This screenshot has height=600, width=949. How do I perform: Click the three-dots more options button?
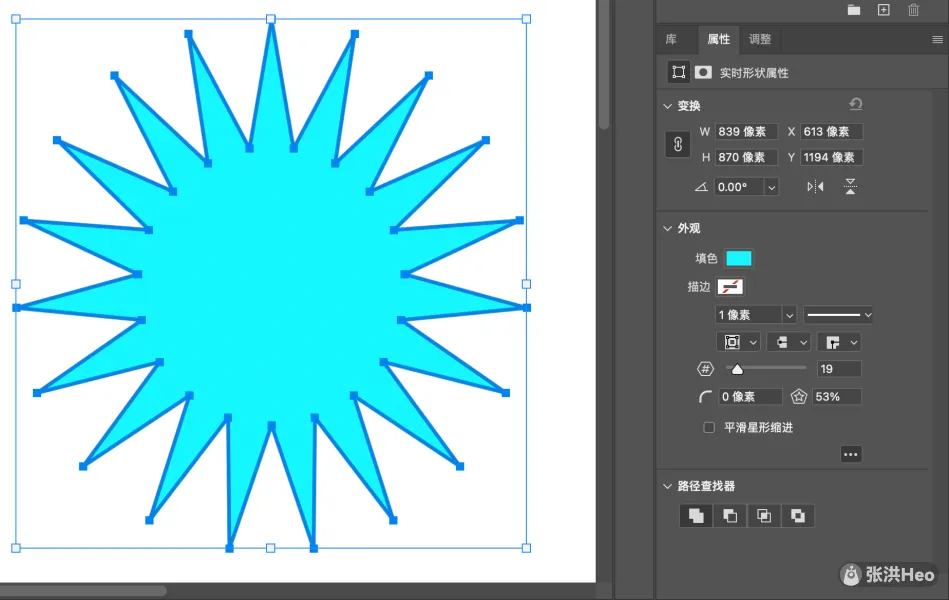pyautogui.click(x=850, y=454)
